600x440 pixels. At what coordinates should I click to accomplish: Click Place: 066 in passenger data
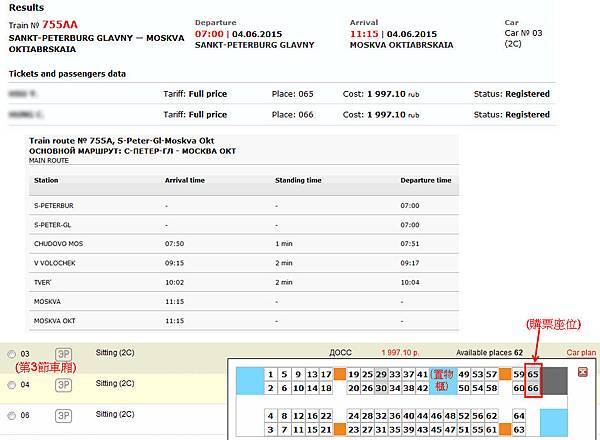point(292,115)
